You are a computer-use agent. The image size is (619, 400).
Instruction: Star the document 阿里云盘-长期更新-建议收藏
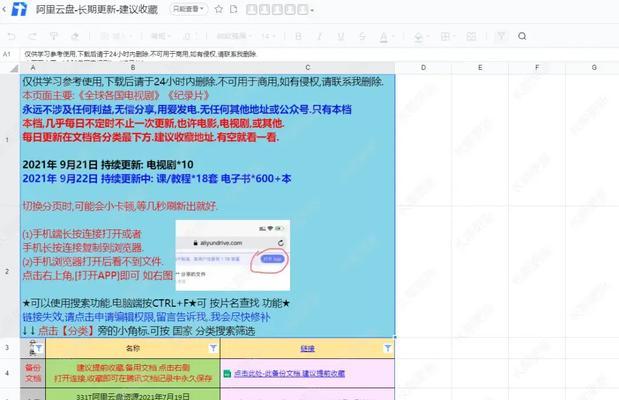pos(219,9)
